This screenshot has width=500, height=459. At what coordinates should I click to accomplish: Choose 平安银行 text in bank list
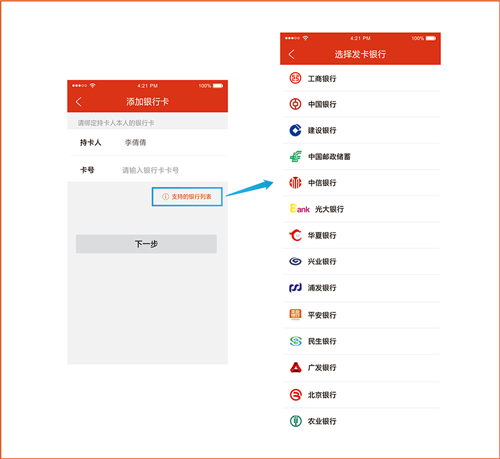coord(322,315)
